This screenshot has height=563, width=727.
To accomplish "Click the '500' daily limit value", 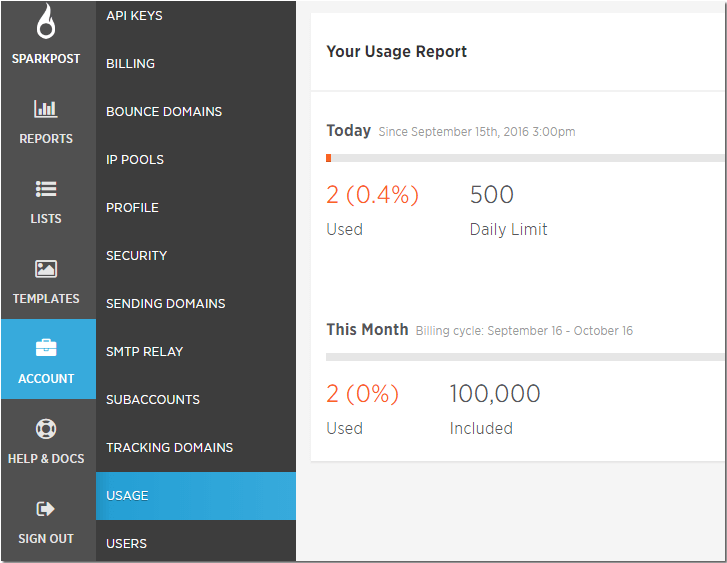I will tap(491, 195).
